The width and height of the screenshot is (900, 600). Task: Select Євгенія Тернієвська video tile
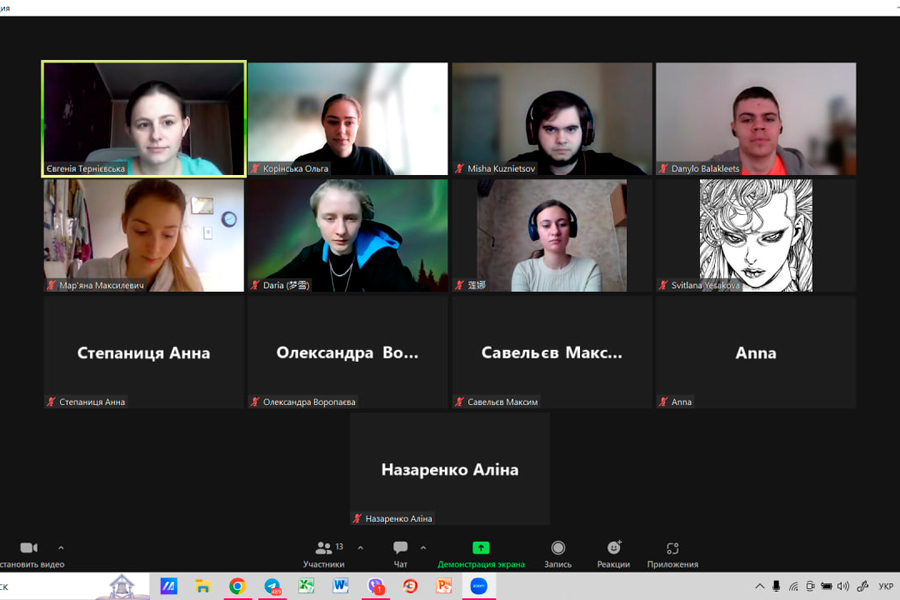[x=144, y=119]
